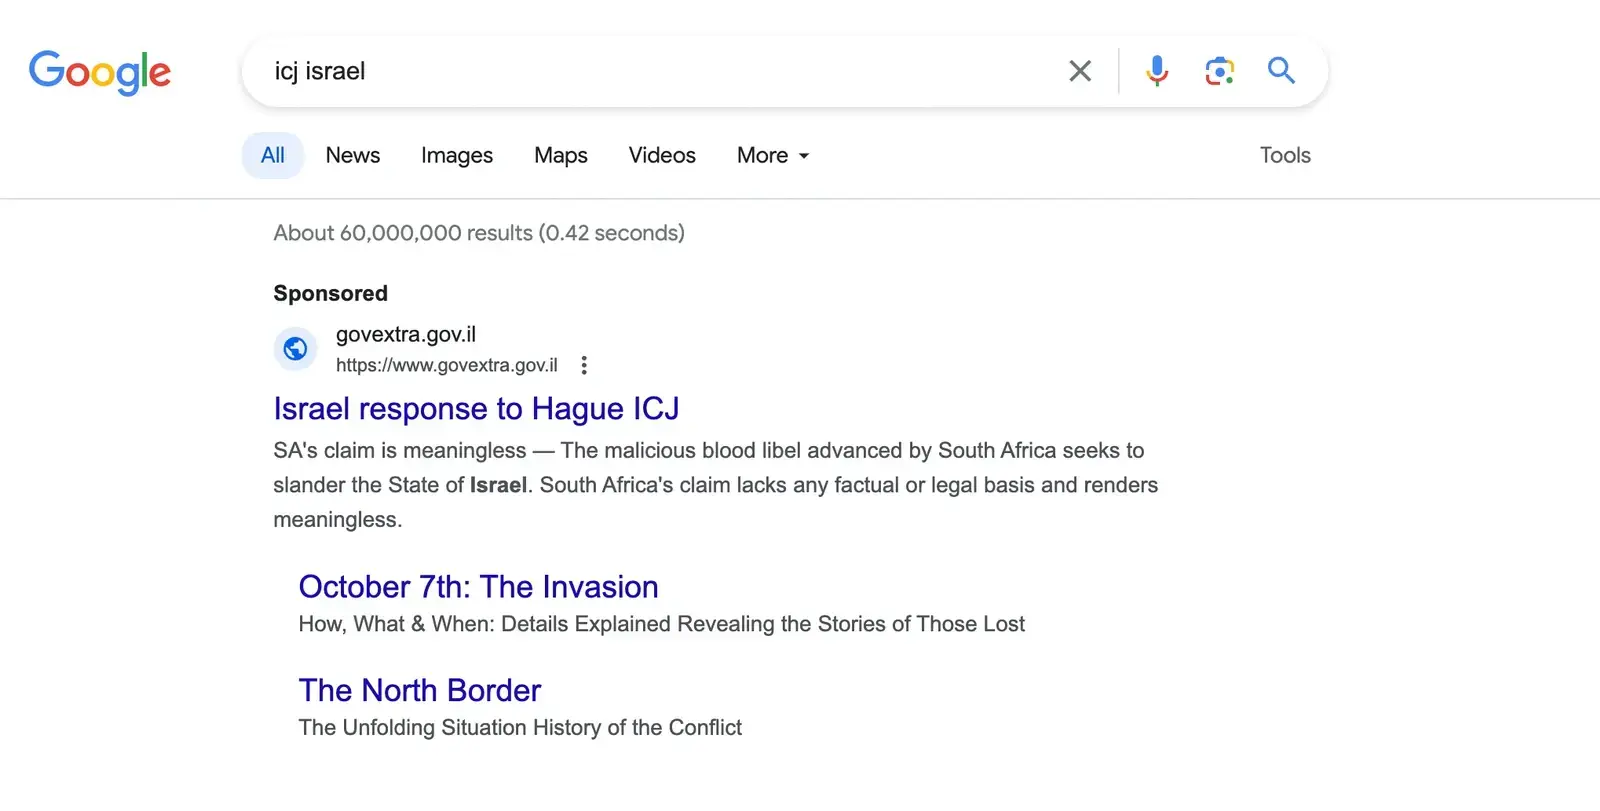The image size is (1600, 811).
Task: Start voice search with the microphone icon
Action: (1157, 71)
